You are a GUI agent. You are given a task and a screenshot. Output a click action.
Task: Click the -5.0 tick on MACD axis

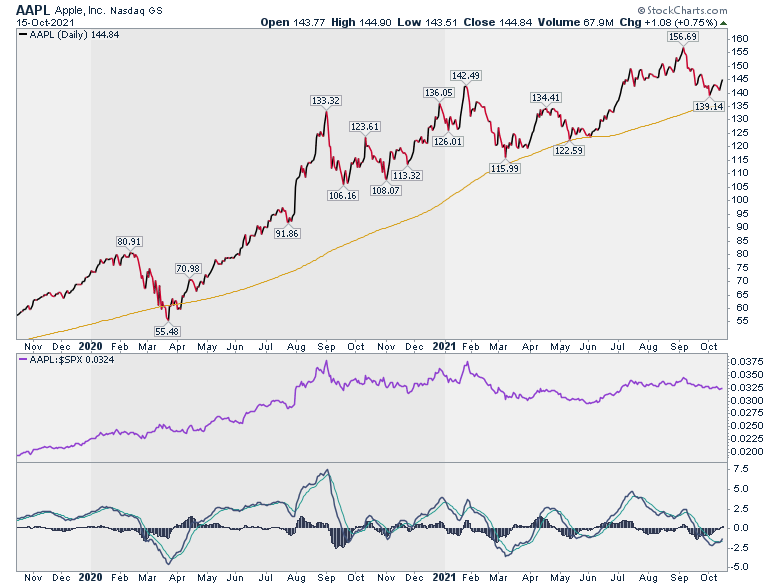click(x=739, y=567)
